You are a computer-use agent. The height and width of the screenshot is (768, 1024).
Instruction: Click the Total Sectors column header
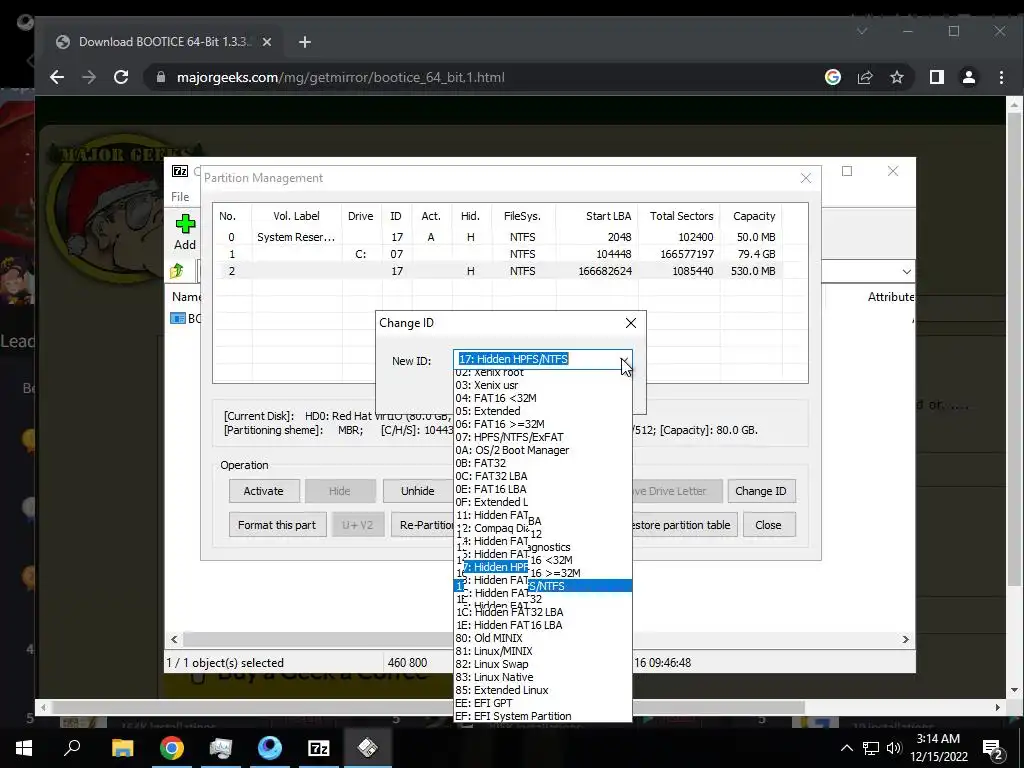680,216
